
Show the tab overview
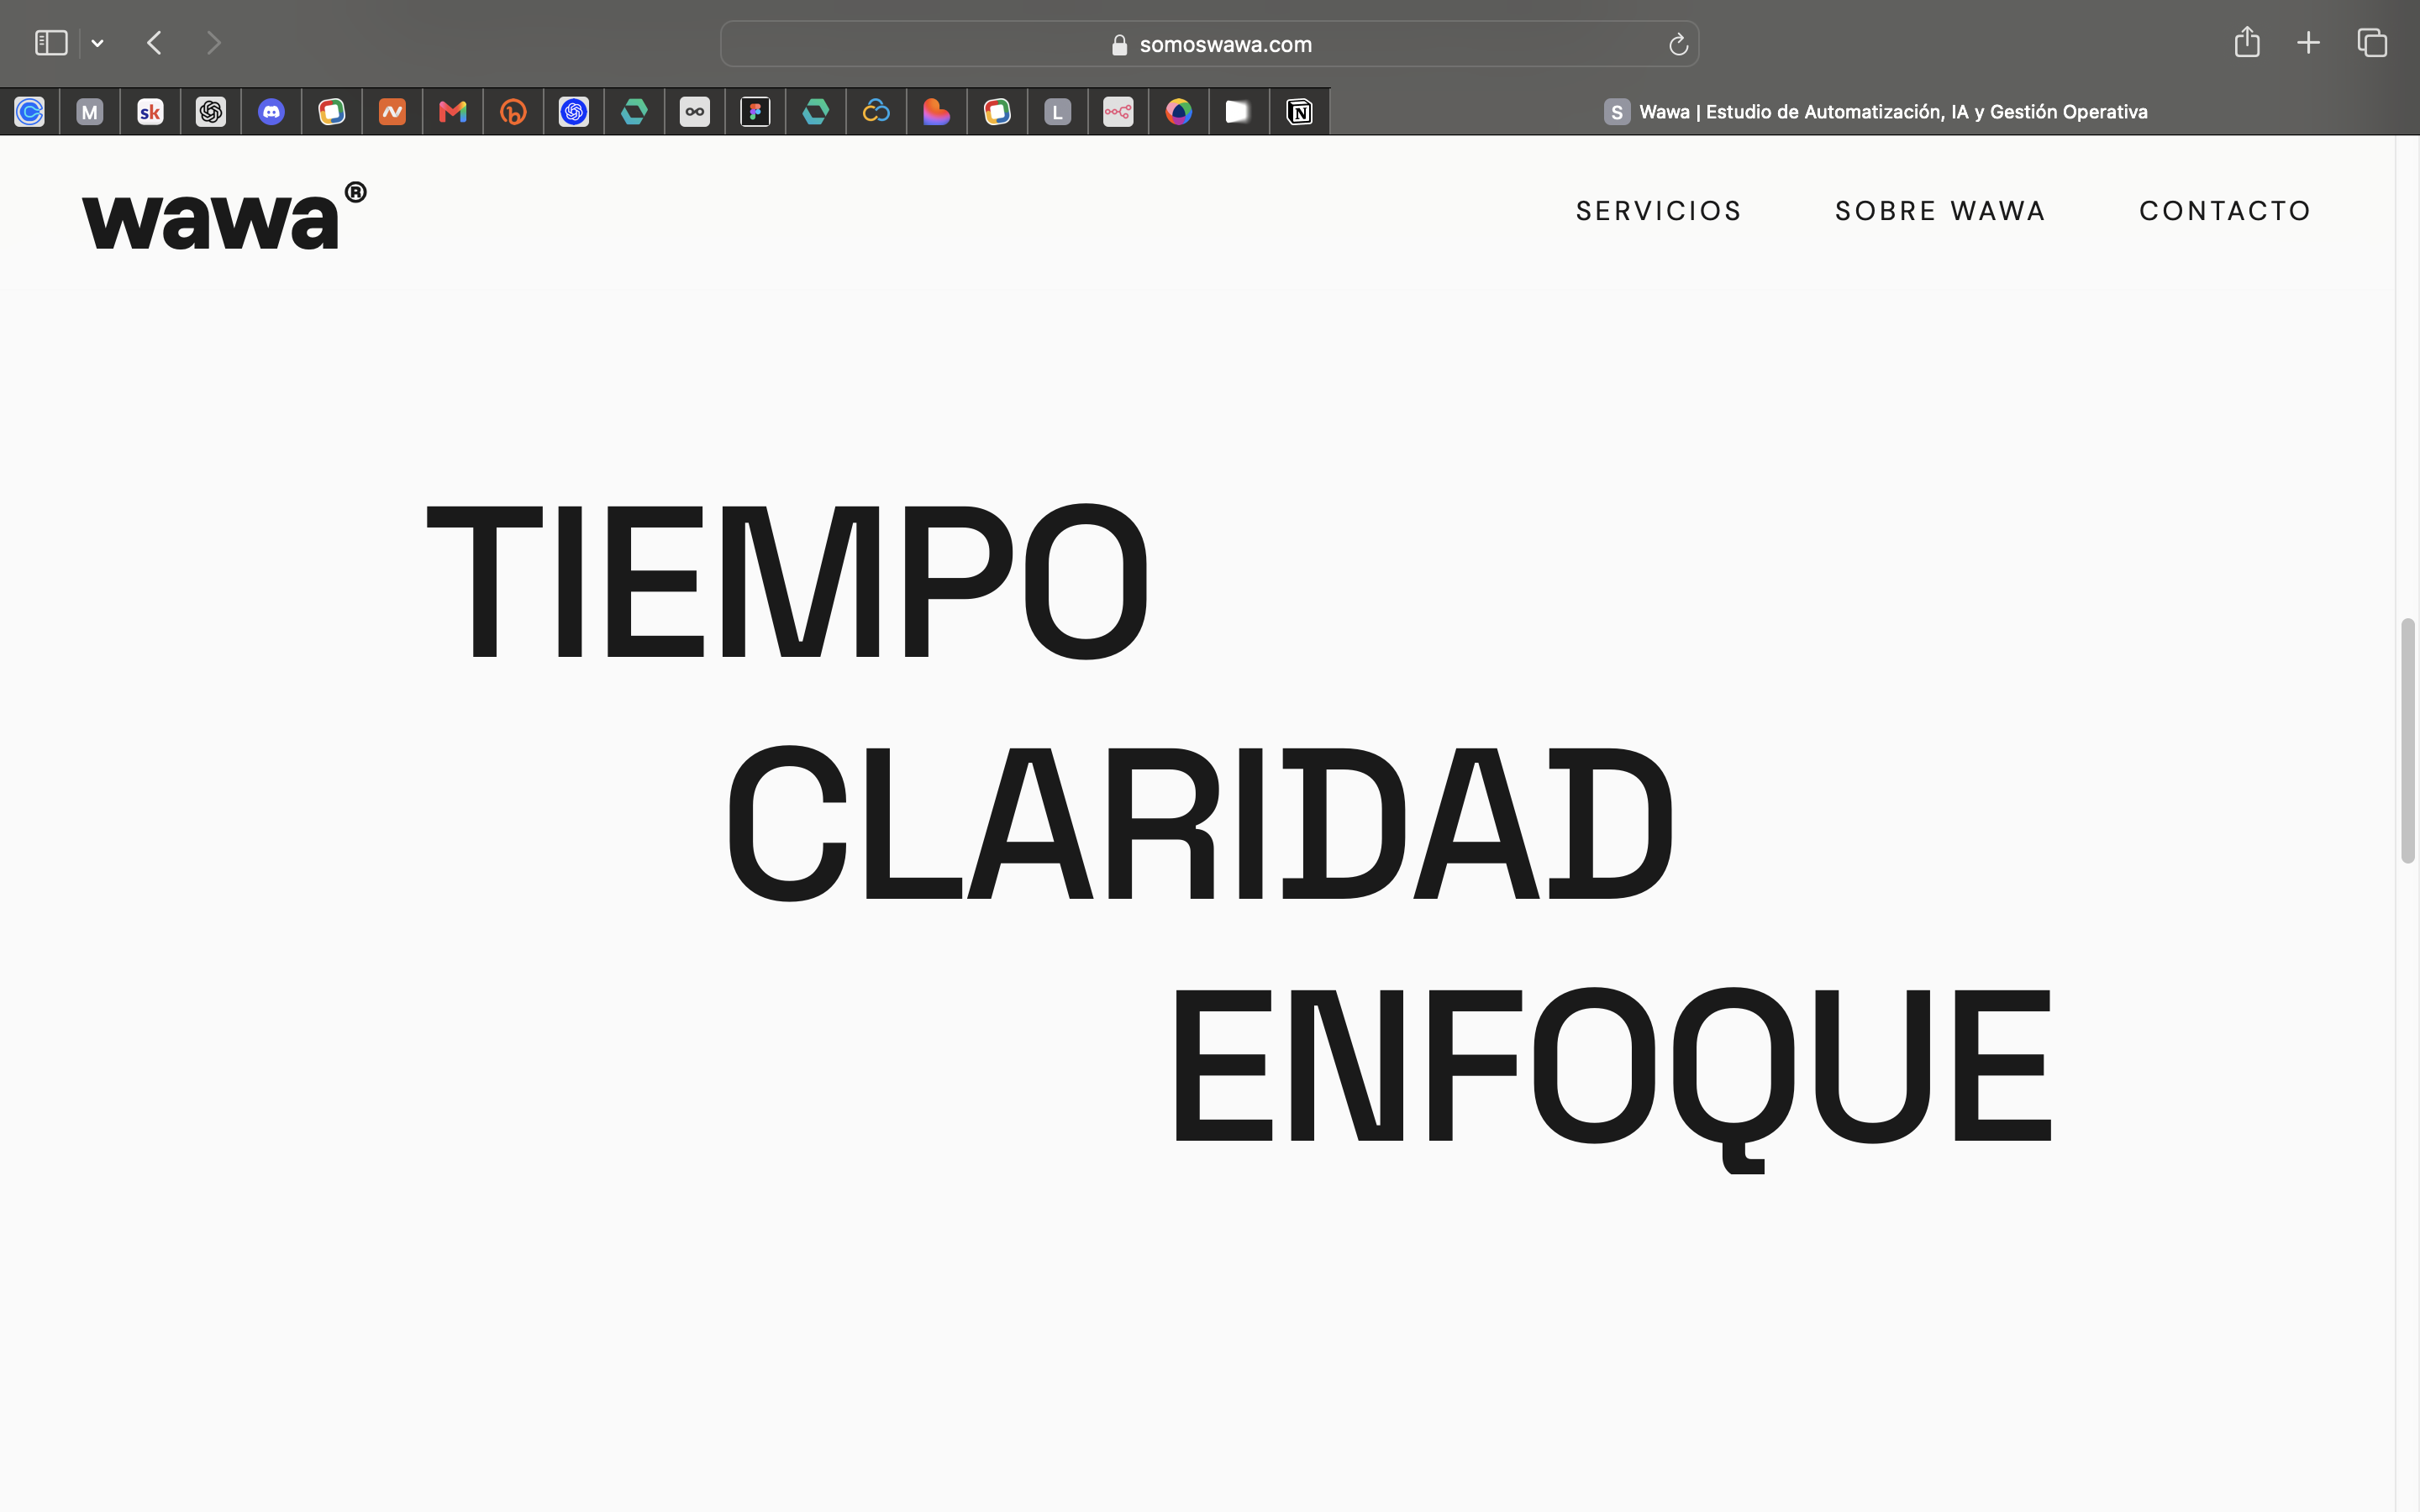(2372, 43)
